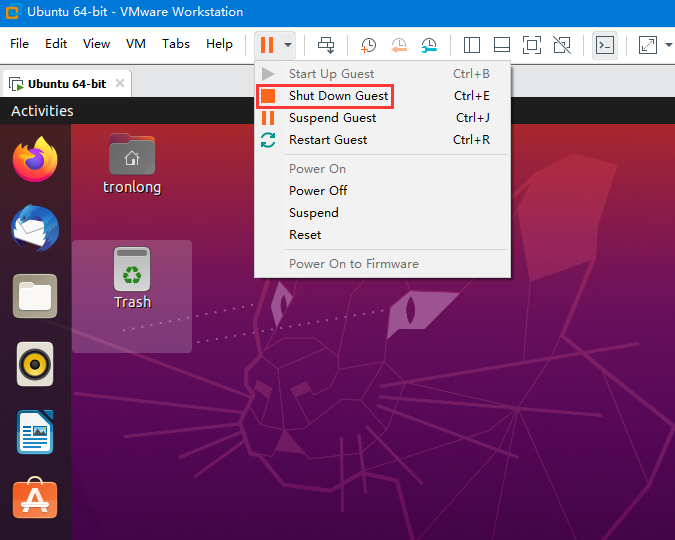Enter full screen mode icon
Screen dimensions: 675x540
532,45
